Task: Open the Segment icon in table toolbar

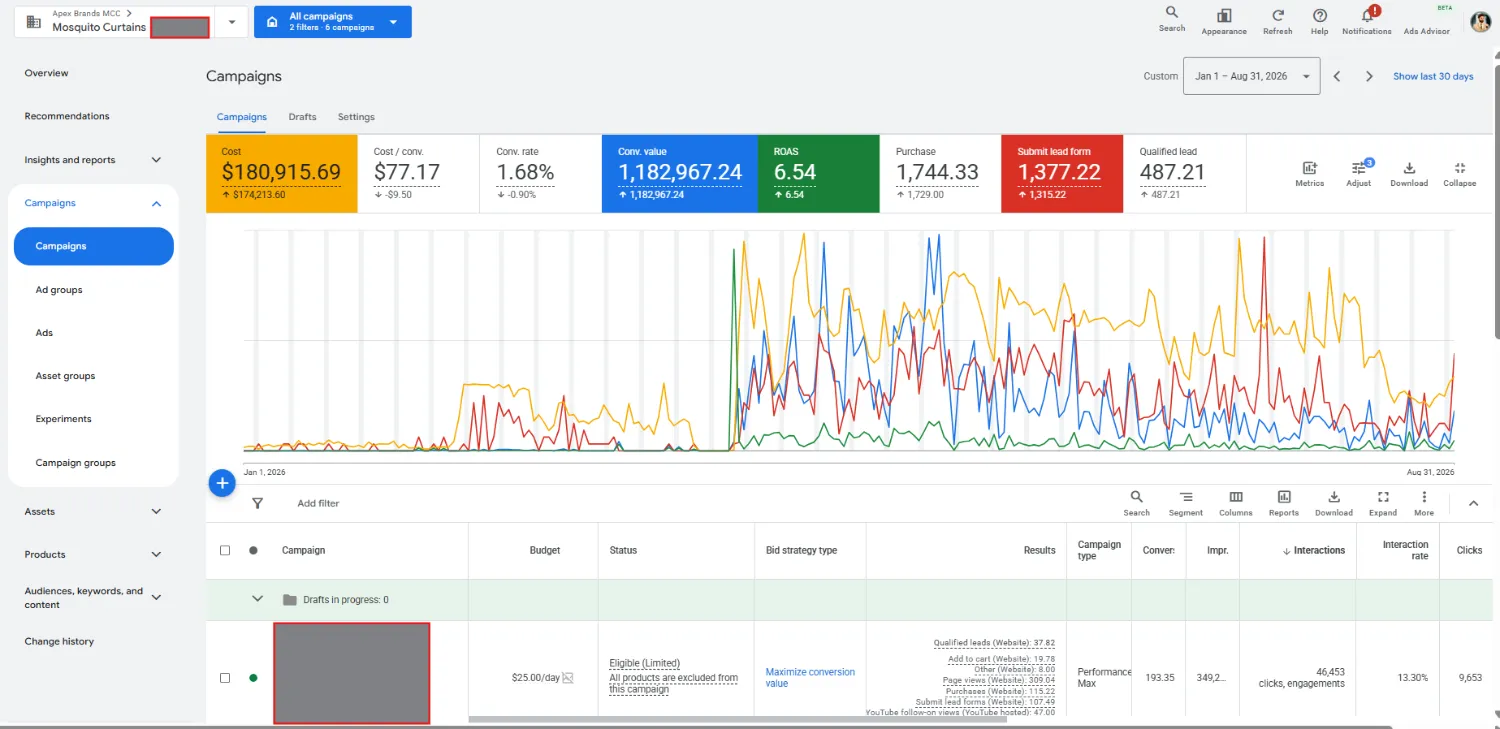Action: [x=1185, y=503]
